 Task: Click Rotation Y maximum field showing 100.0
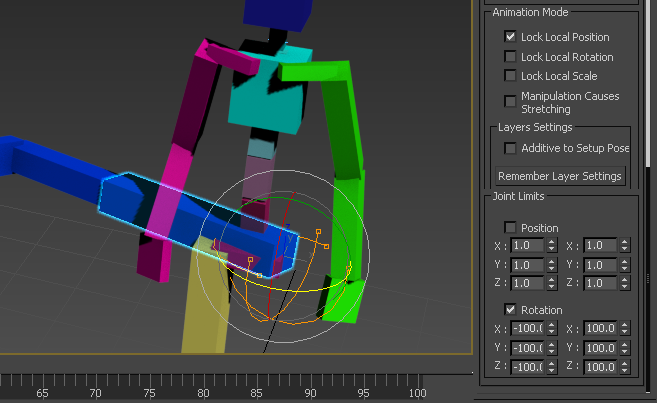point(600,348)
